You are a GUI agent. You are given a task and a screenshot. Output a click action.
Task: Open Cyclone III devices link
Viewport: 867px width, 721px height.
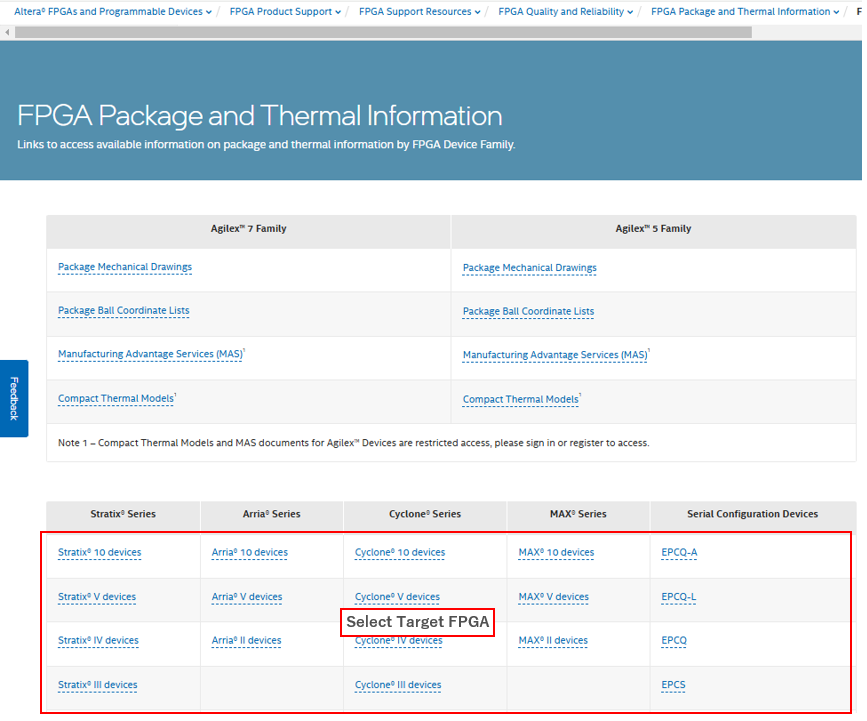pyautogui.click(x=398, y=685)
